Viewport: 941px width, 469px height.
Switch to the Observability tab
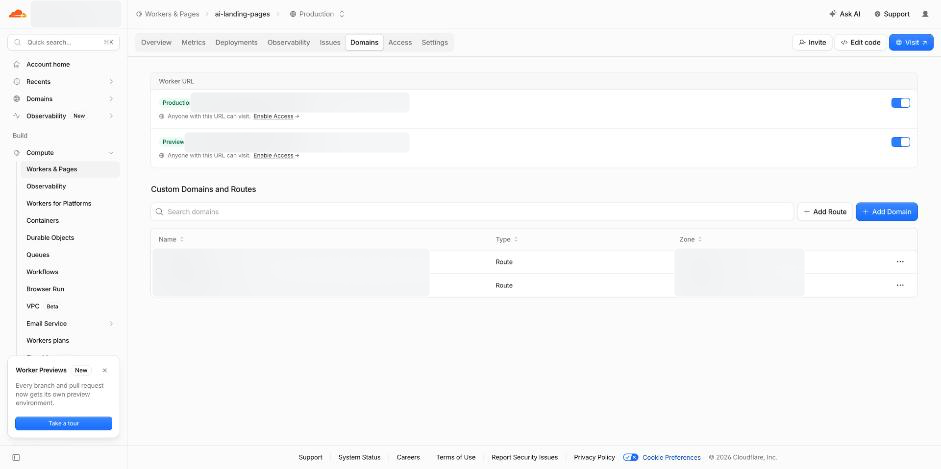pos(289,43)
